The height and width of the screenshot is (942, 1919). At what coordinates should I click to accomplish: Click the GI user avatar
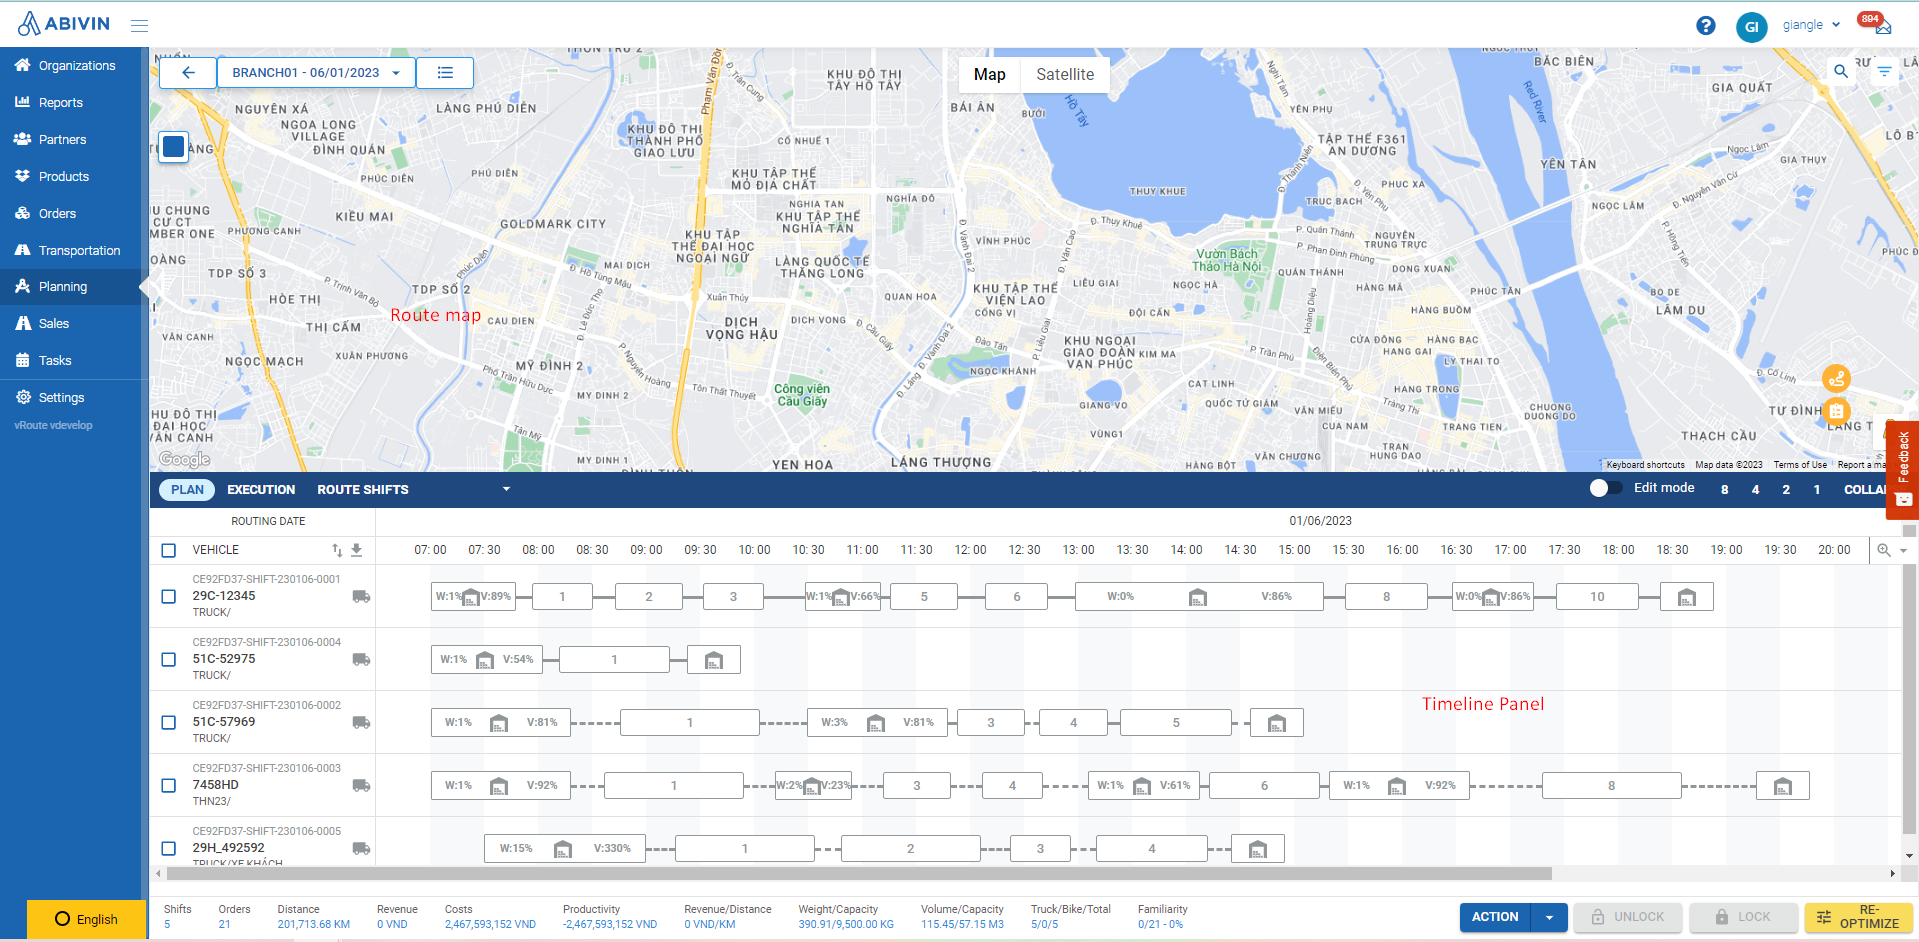click(x=1751, y=27)
